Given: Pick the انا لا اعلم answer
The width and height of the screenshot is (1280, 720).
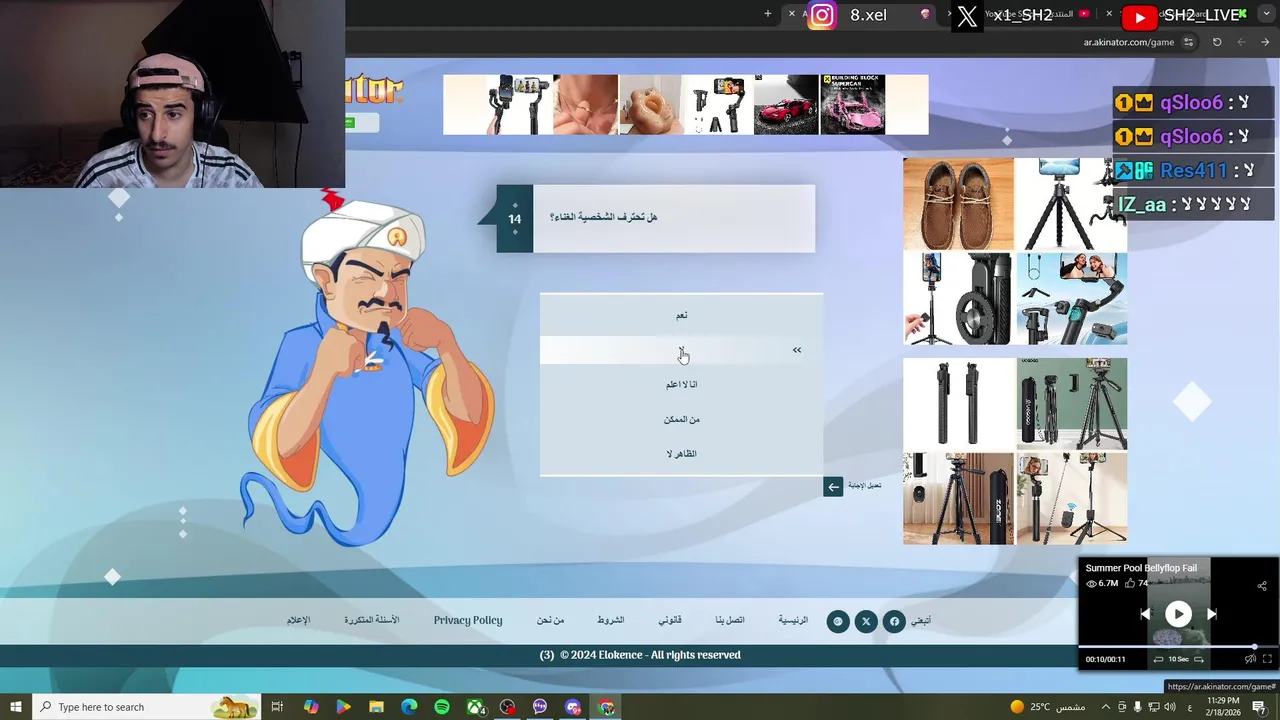Looking at the screenshot, I should 681,384.
